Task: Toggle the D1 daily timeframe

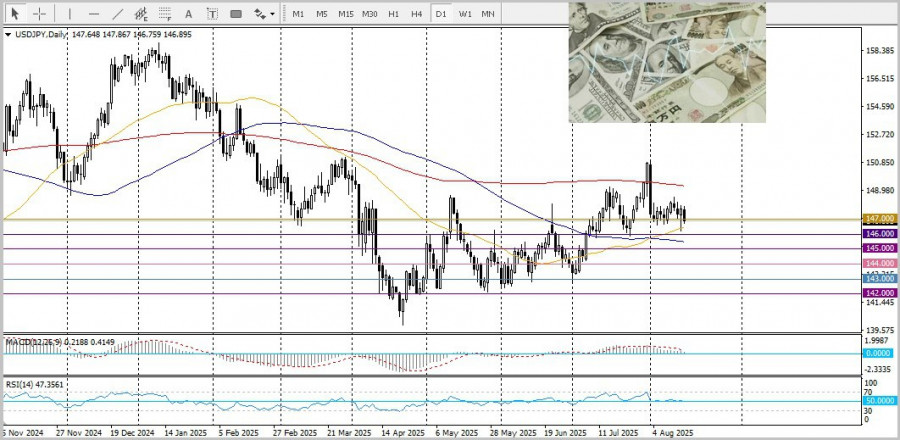Action: coord(441,13)
